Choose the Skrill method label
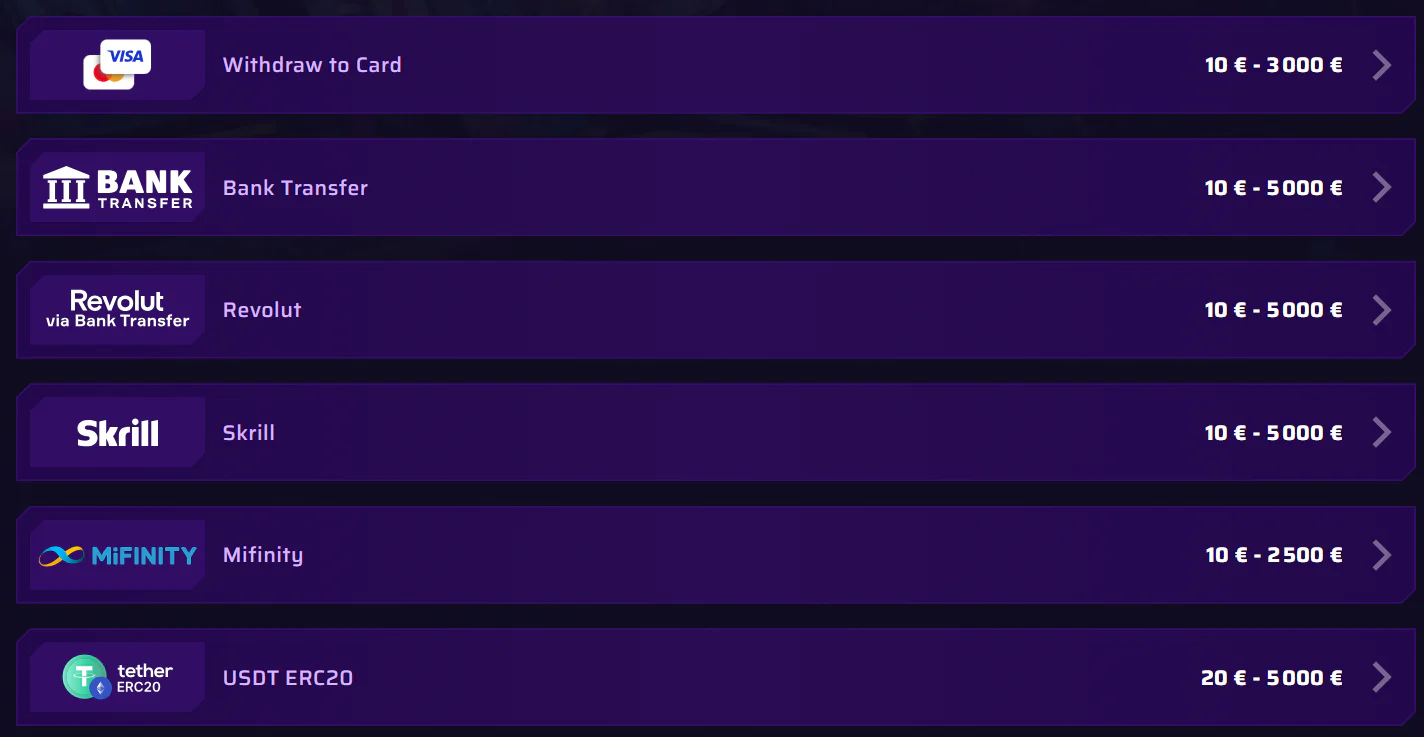This screenshot has width=1424, height=737. (x=249, y=433)
